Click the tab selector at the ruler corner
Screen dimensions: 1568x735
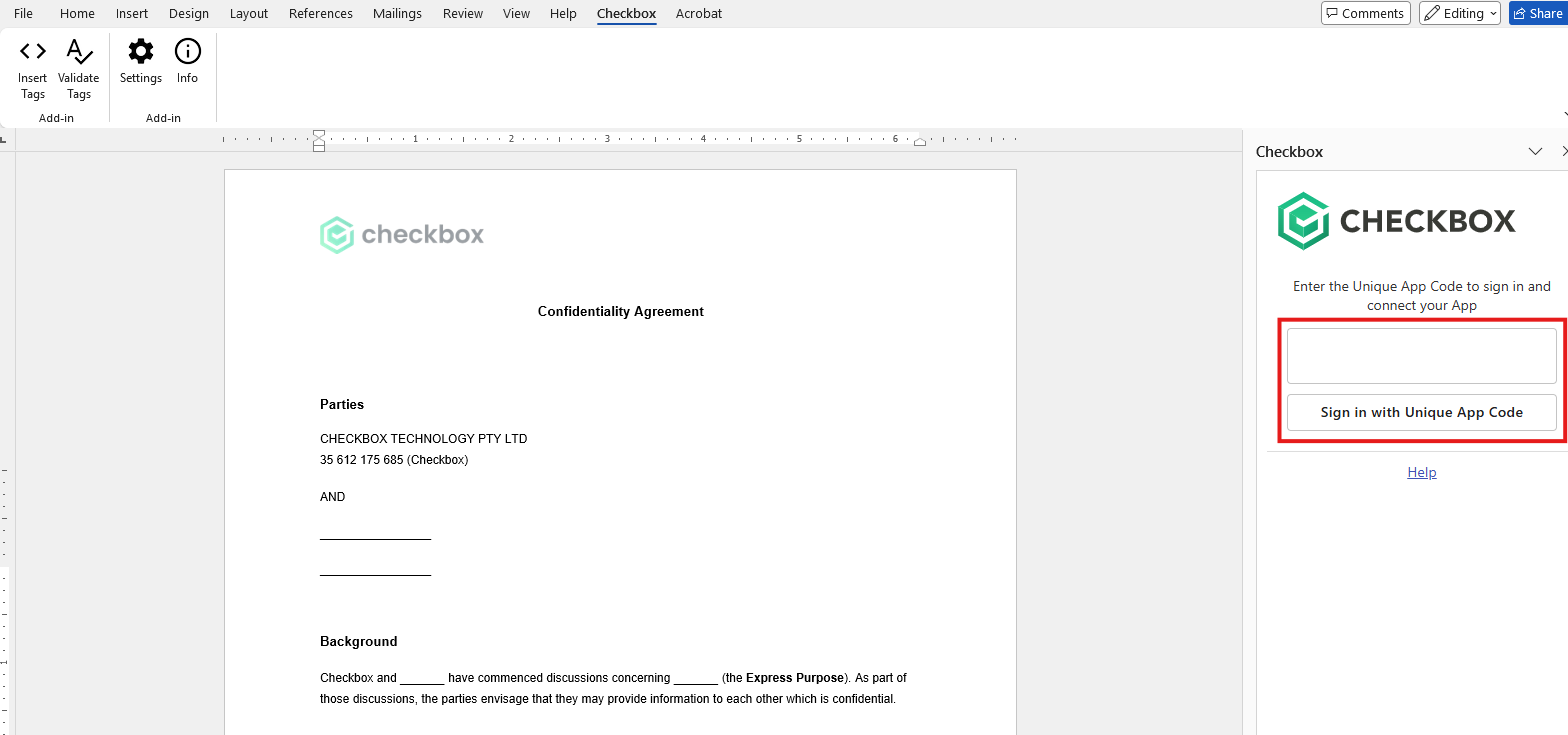[4, 139]
